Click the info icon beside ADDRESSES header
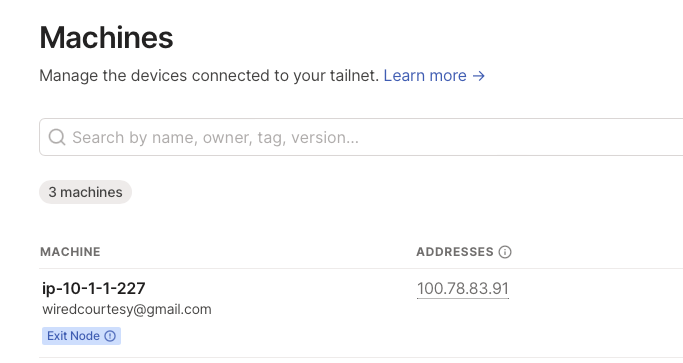The height and width of the screenshot is (363, 683). tap(505, 252)
